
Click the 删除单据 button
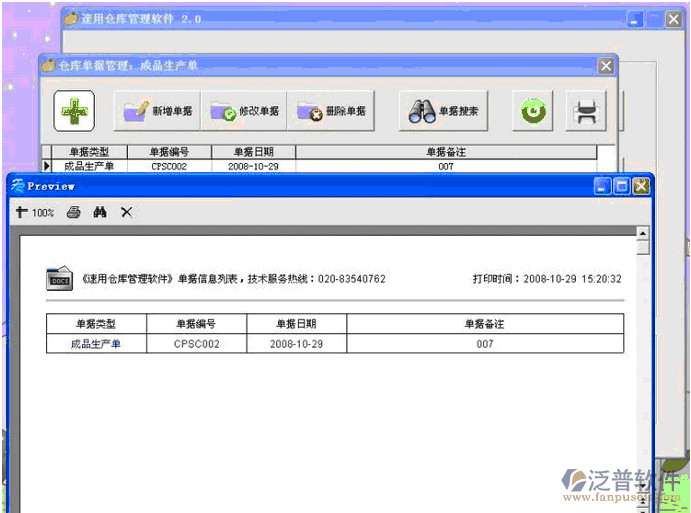(331, 111)
